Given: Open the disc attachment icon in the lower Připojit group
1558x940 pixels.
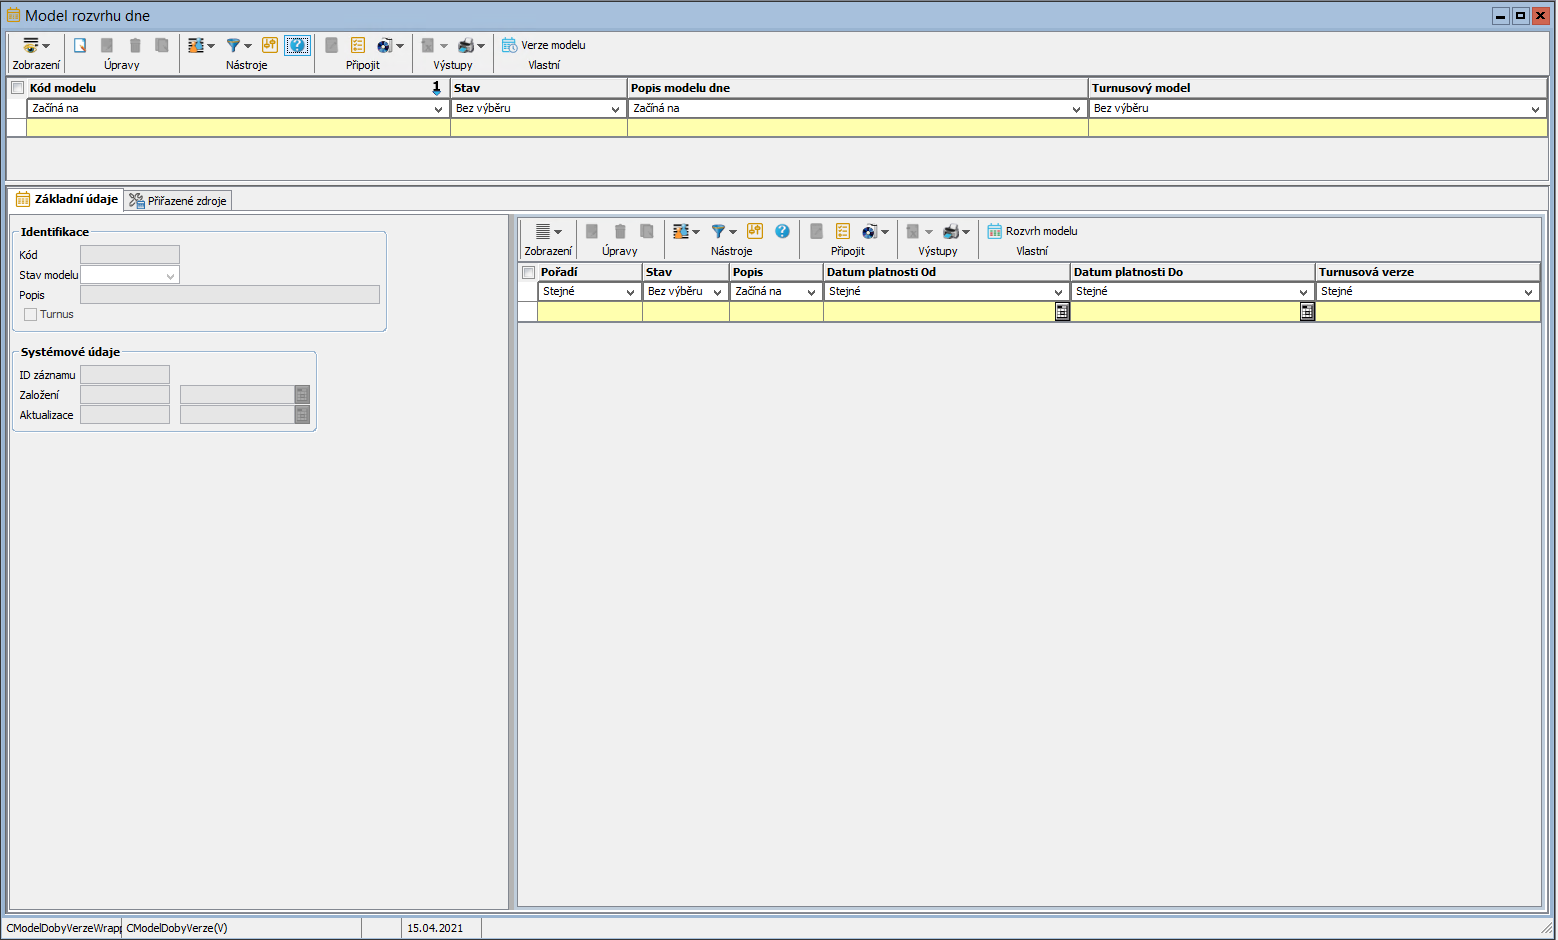Looking at the screenshot, I should (869, 231).
